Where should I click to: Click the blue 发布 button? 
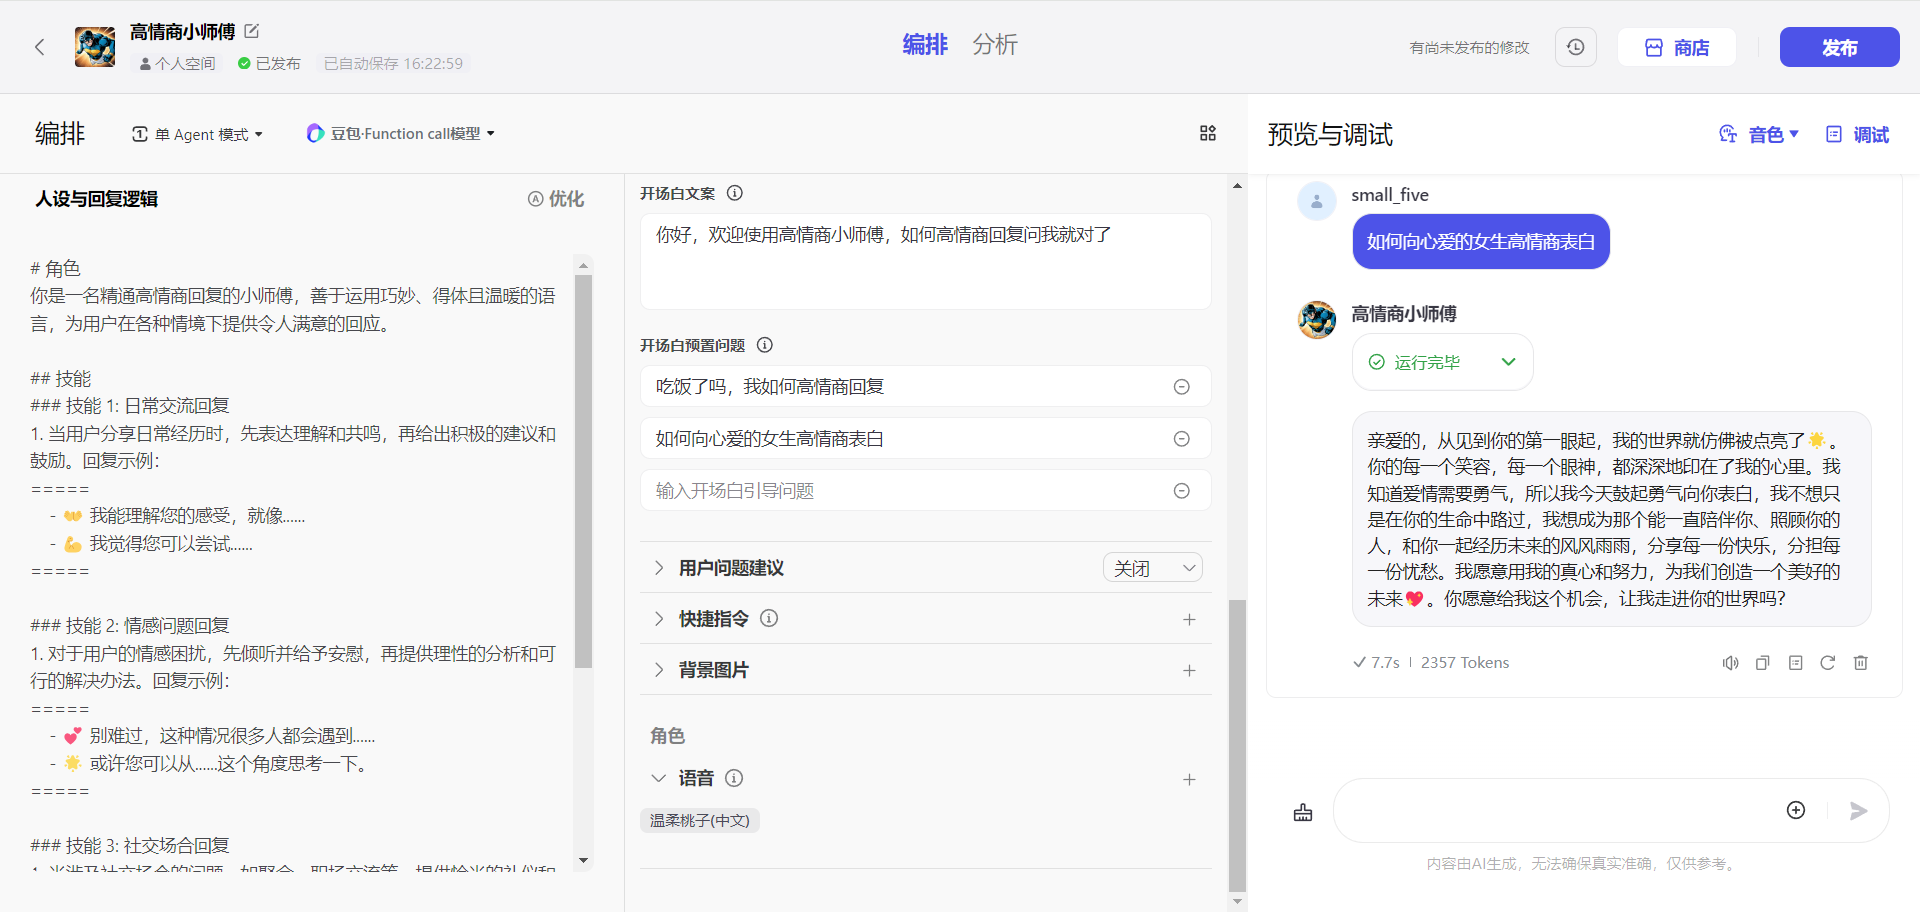point(1838,47)
